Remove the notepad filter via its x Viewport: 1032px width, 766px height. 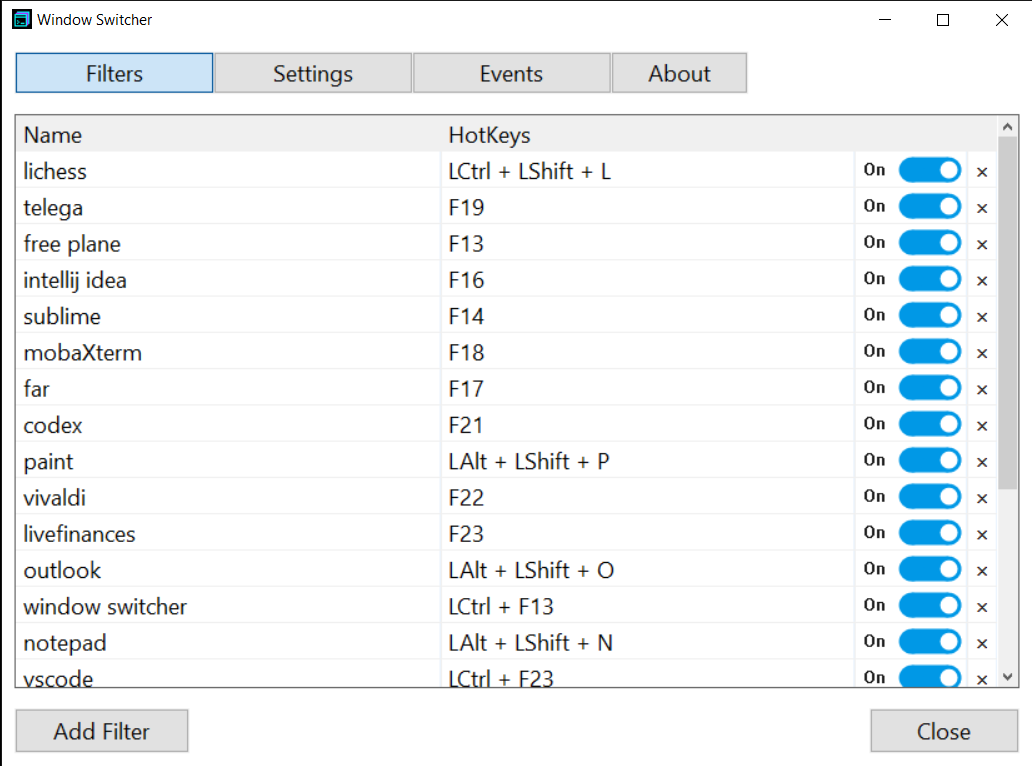tap(982, 643)
